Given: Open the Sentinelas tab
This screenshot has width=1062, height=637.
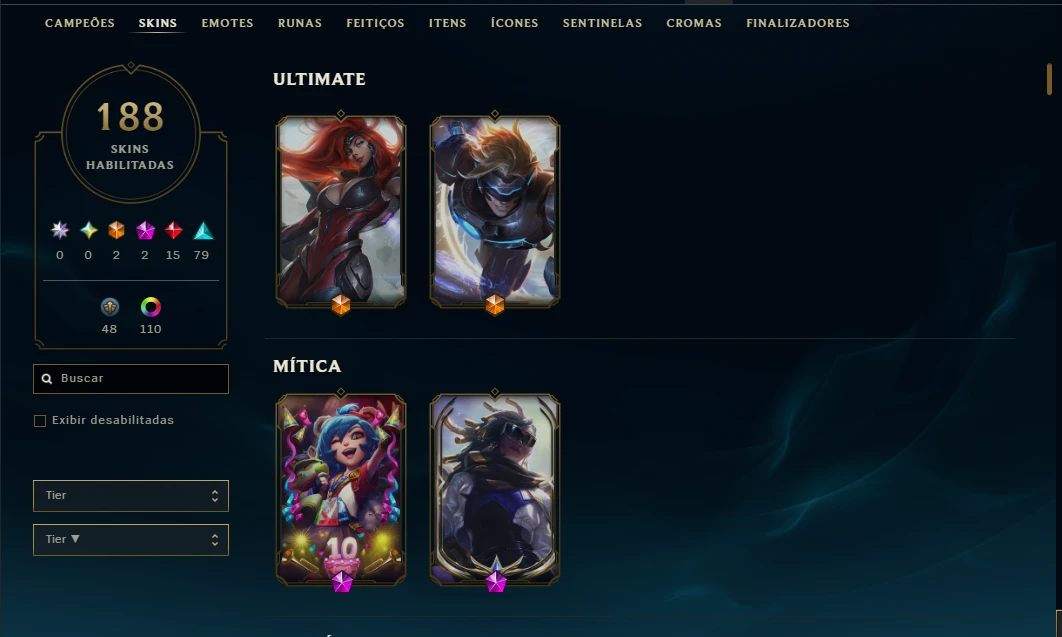Looking at the screenshot, I should click(x=602, y=23).
